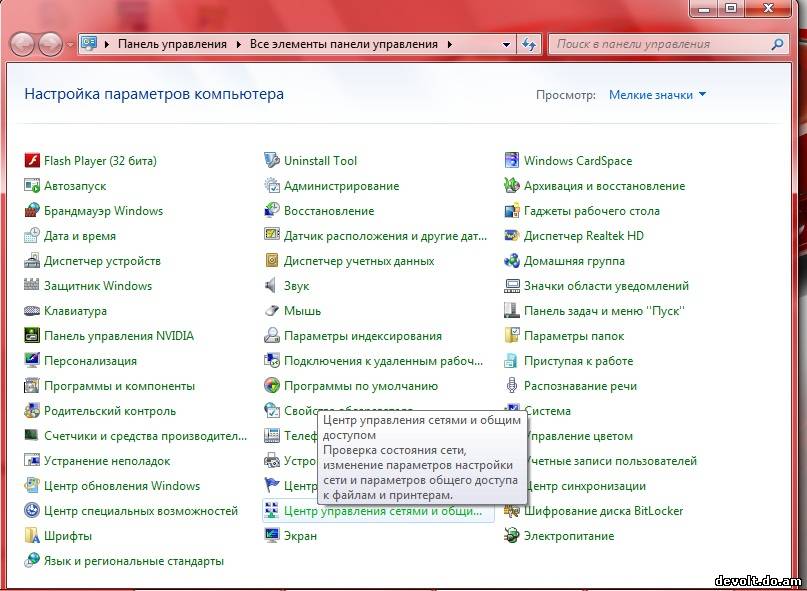Open the "Родительский контроль" link
This screenshot has width=807, height=591.
110,411
